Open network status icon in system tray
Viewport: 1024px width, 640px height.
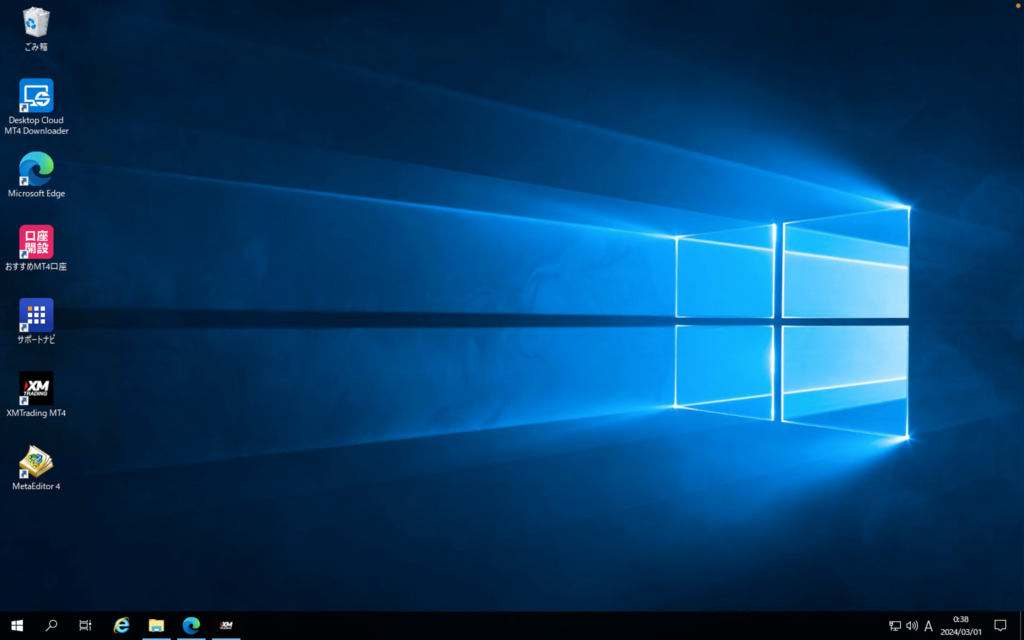pos(895,626)
